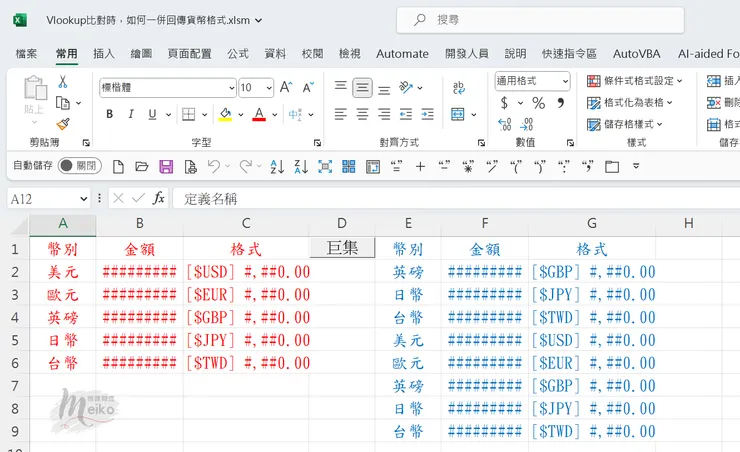This screenshot has height=452, width=740.
Task: Click the Percent Style icon
Action: (x=538, y=103)
